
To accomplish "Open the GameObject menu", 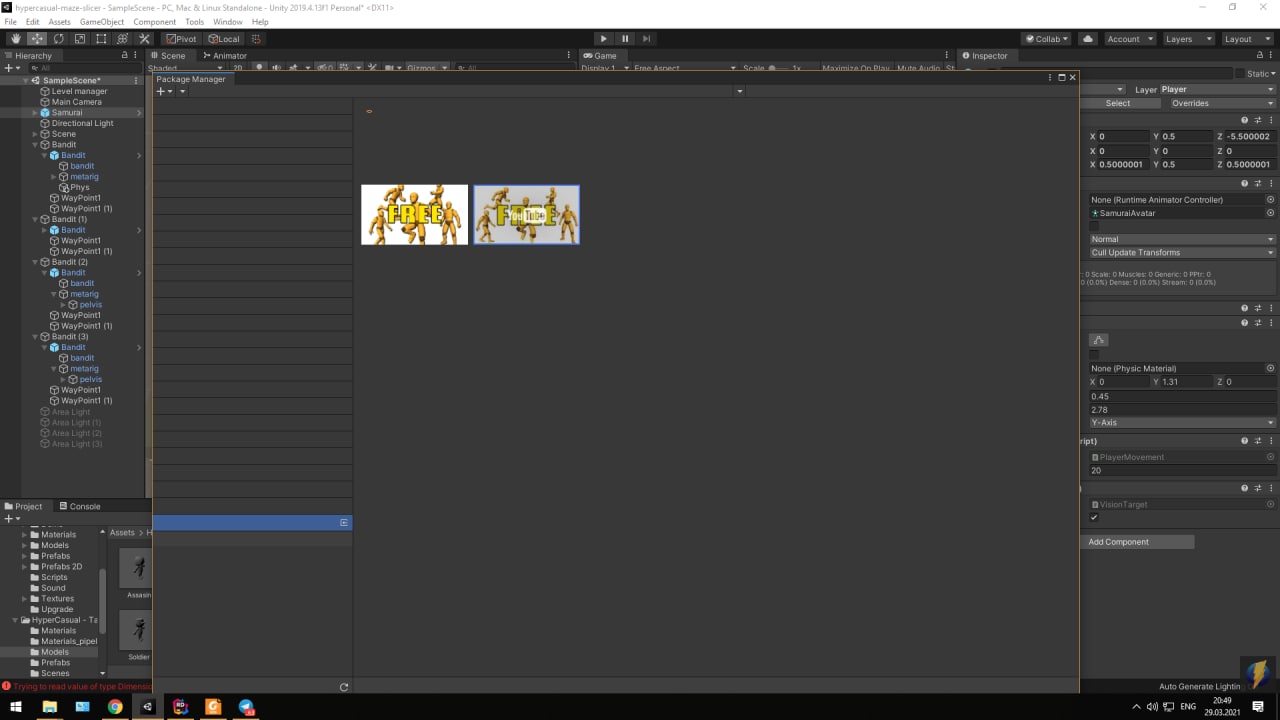I will tap(102, 22).
